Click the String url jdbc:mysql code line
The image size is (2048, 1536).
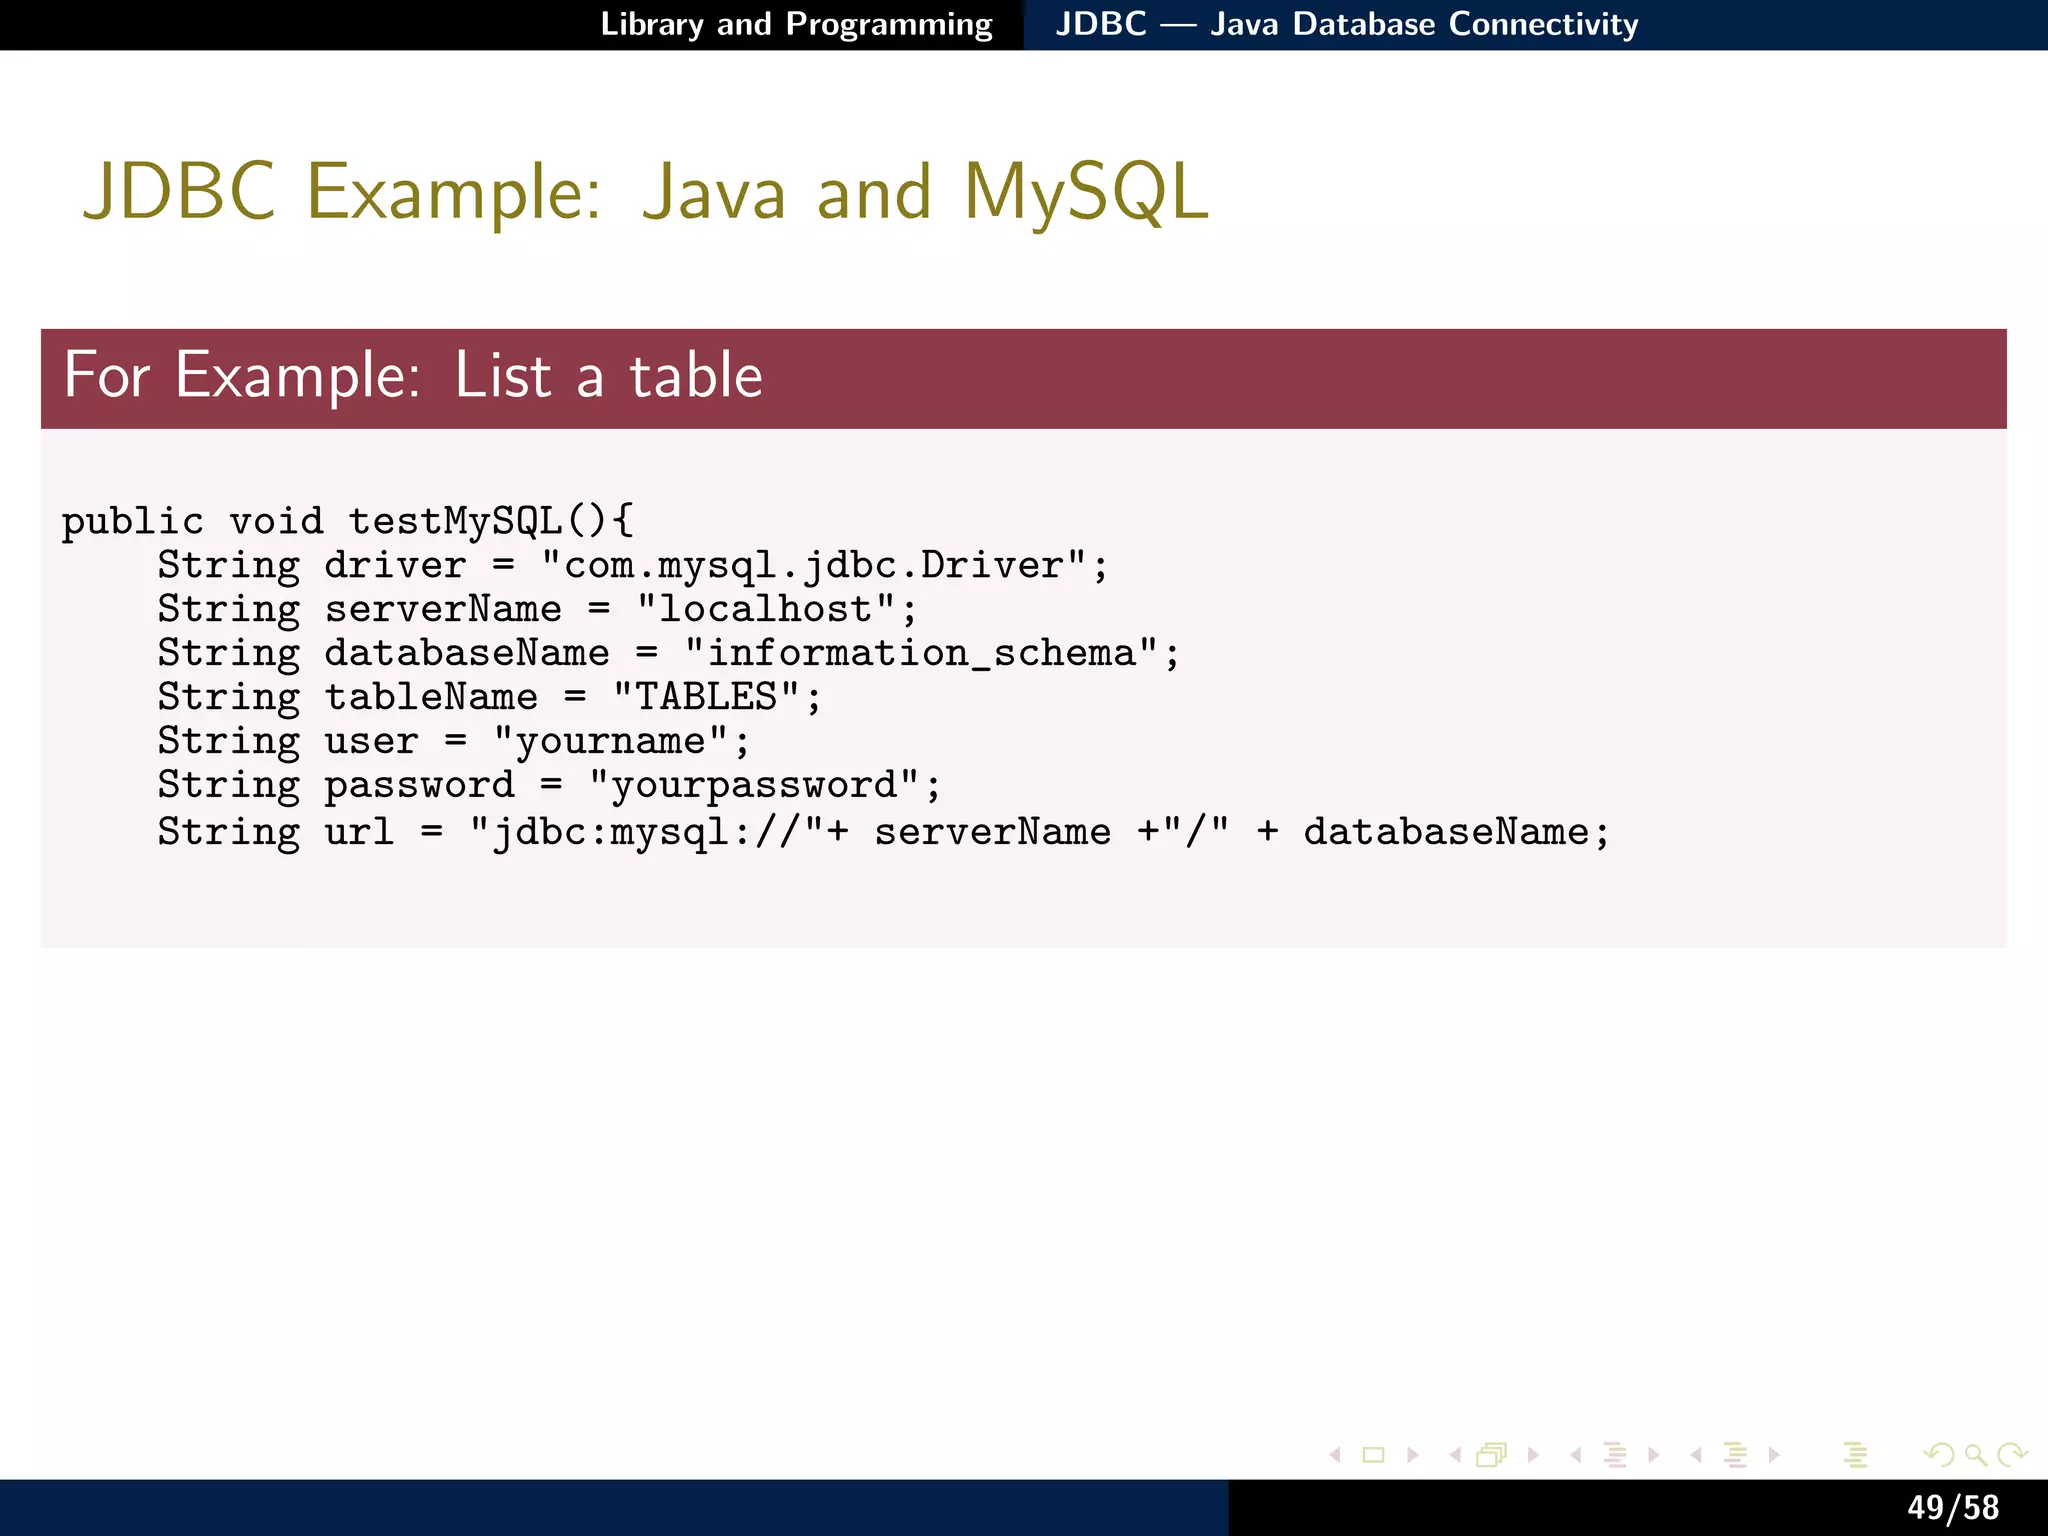tap(884, 832)
